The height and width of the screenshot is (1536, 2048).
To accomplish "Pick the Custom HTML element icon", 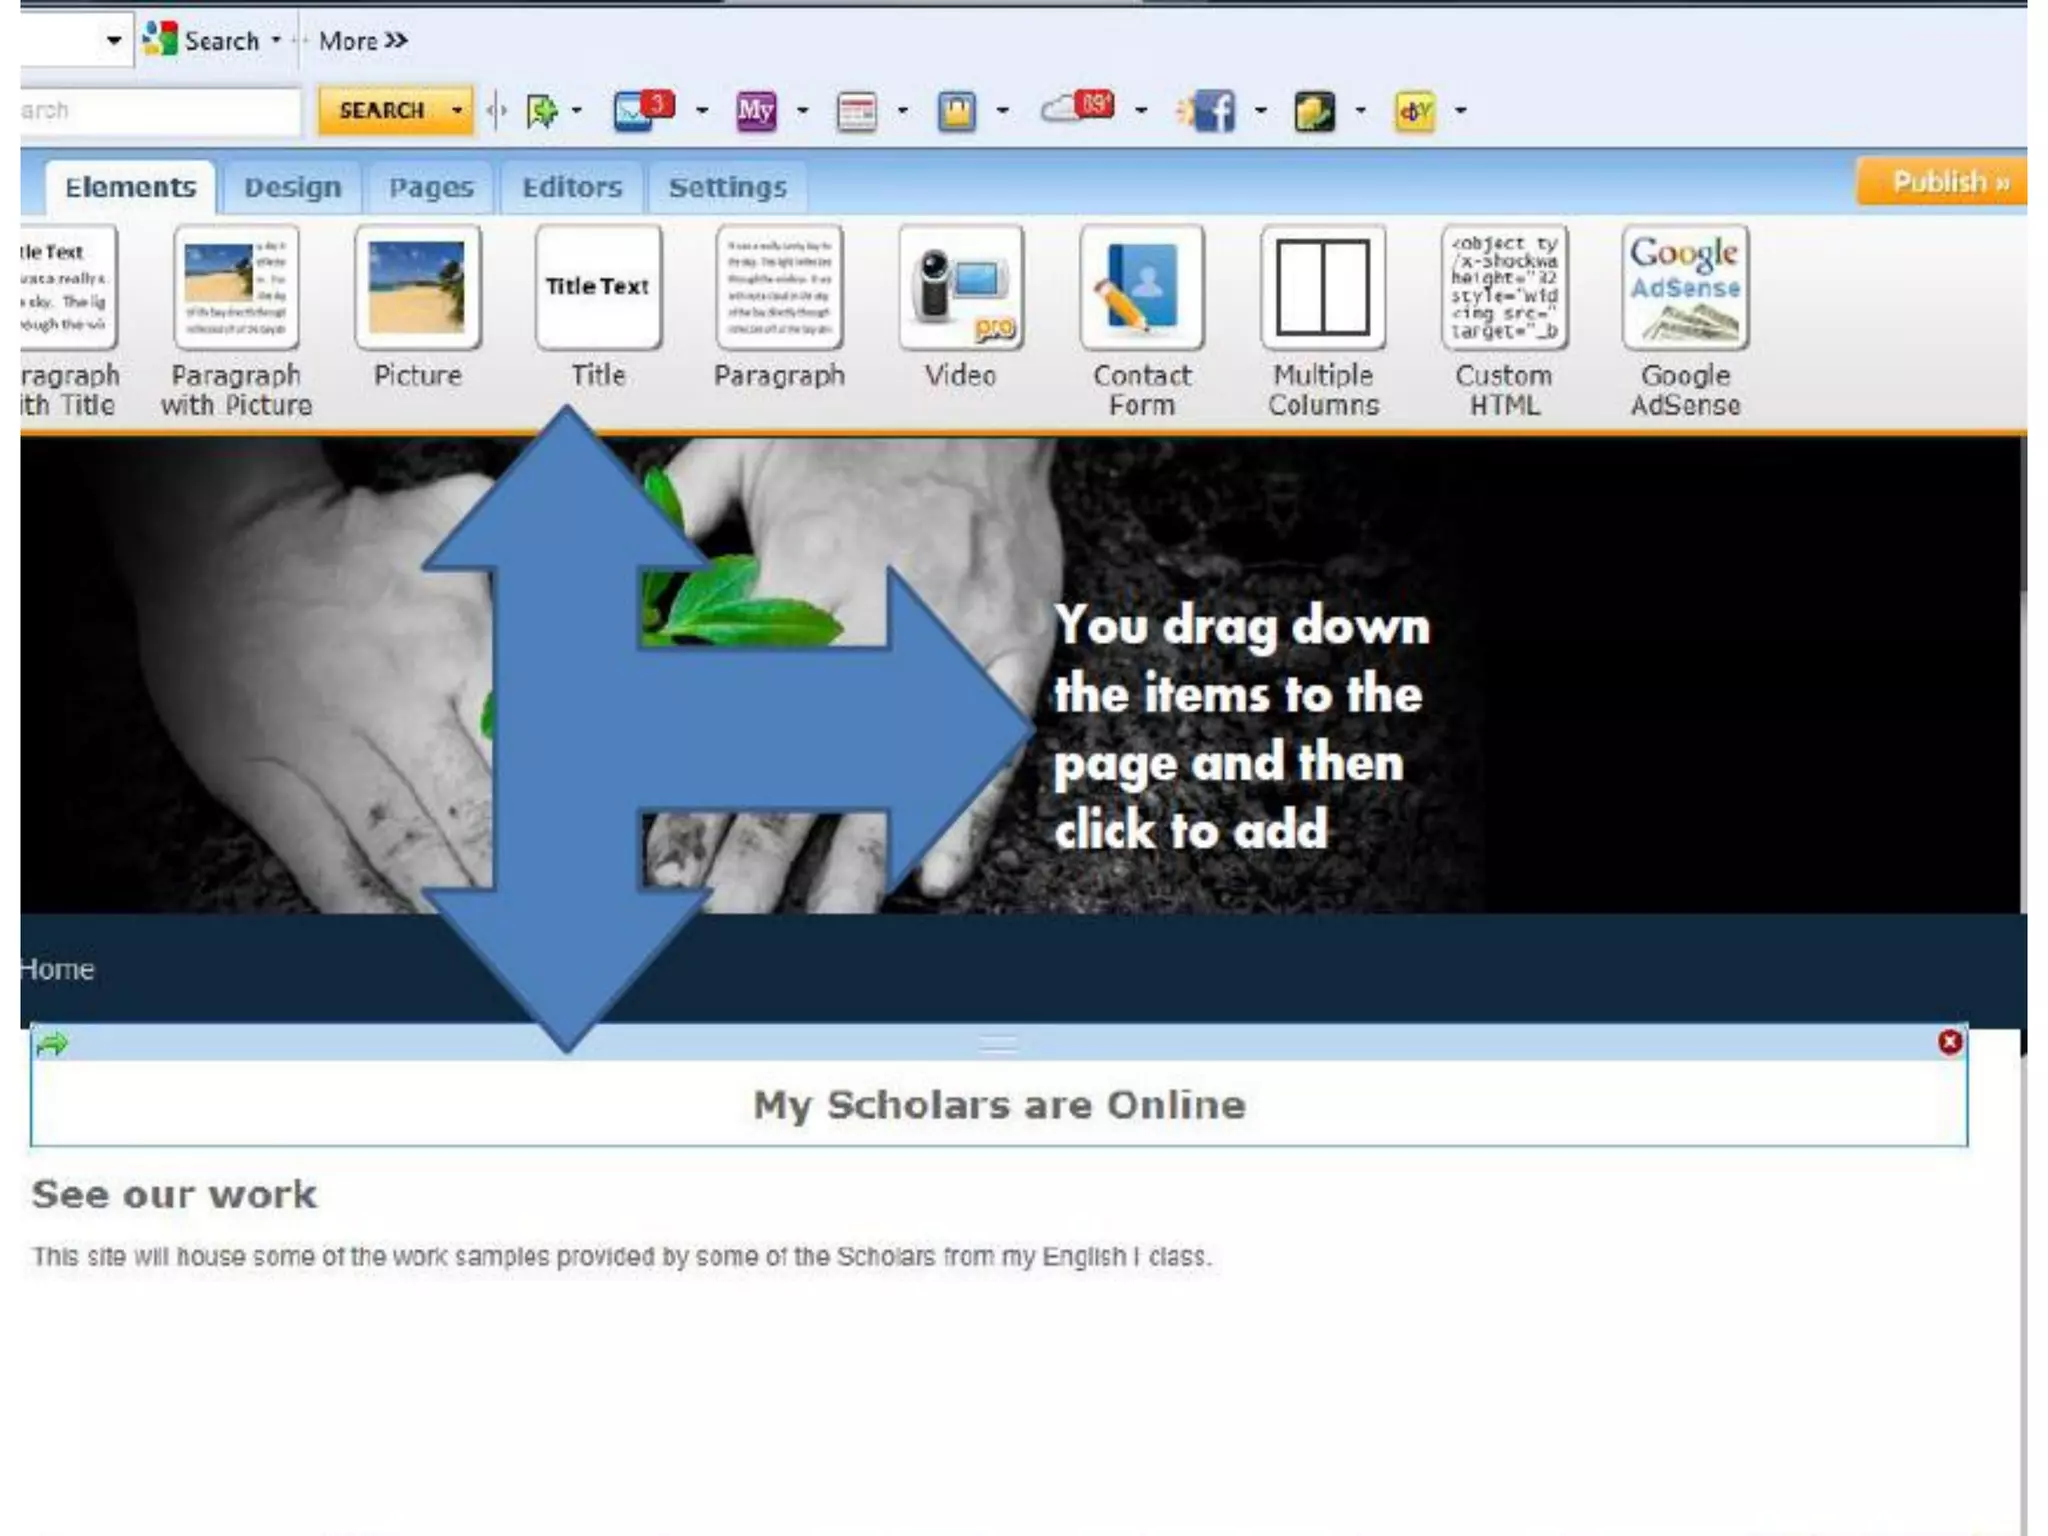I will pos(1504,287).
